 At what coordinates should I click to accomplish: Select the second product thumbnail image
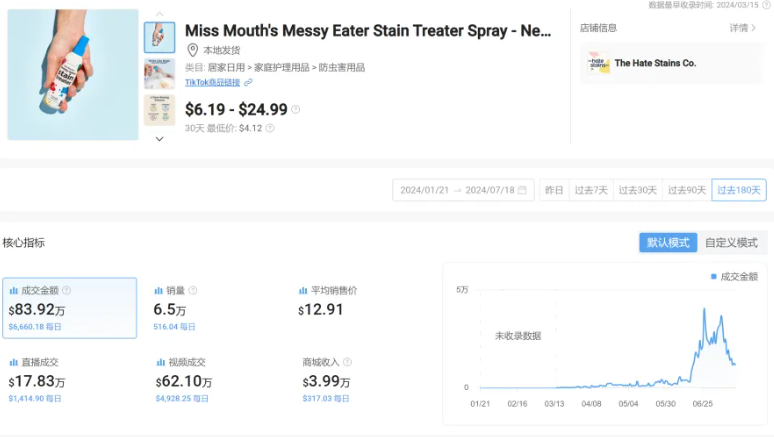[159, 74]
